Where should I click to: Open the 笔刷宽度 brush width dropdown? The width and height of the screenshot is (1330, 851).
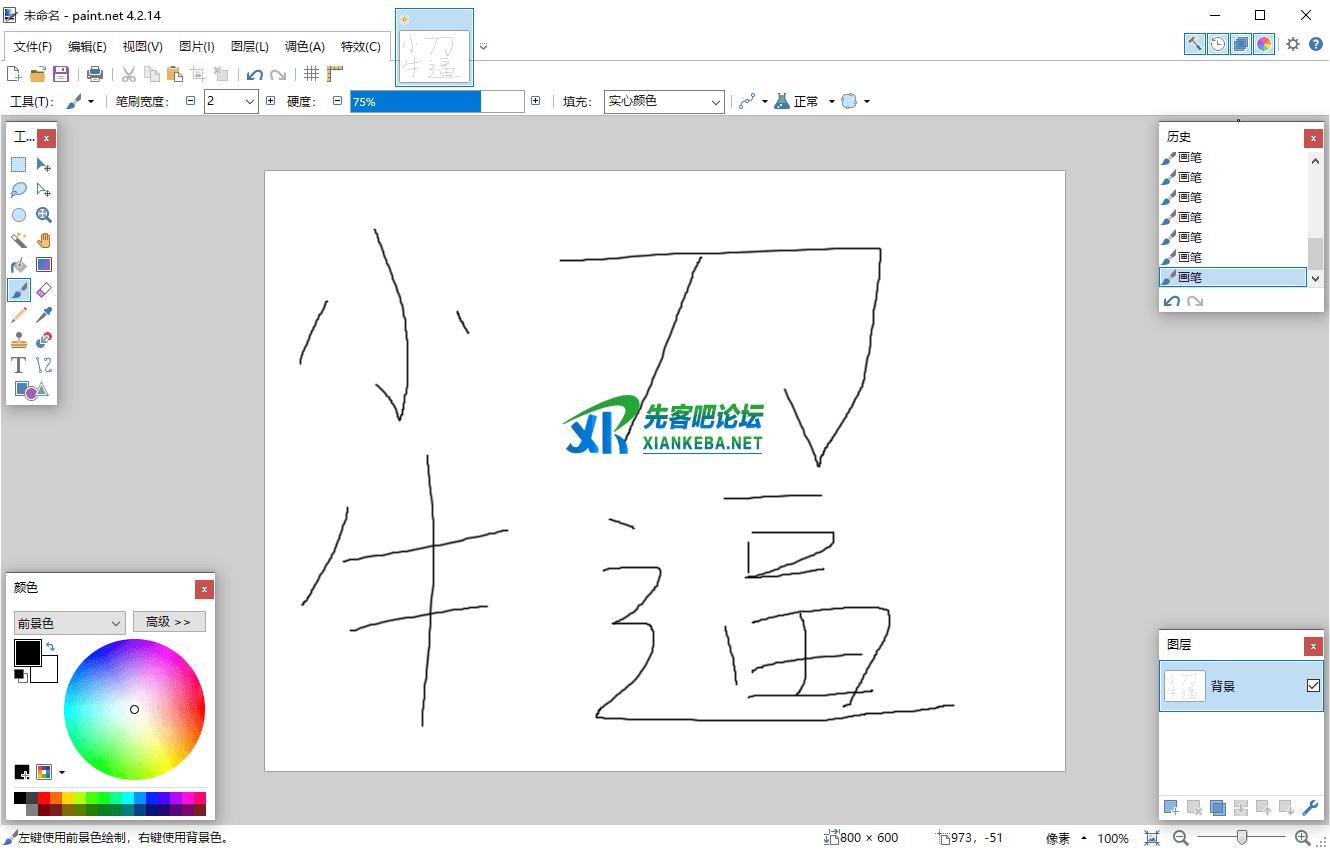(x=249, y=101)
